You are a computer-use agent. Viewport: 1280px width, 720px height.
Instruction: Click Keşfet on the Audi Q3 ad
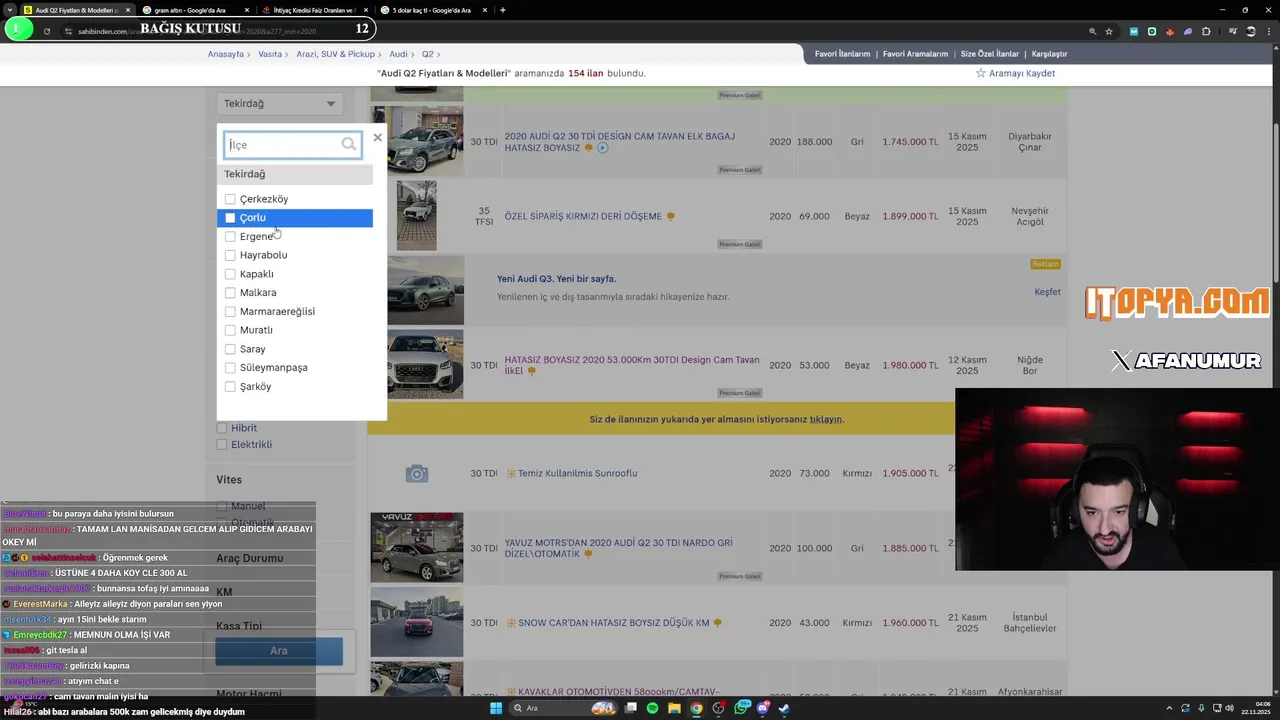point(1047,292)
